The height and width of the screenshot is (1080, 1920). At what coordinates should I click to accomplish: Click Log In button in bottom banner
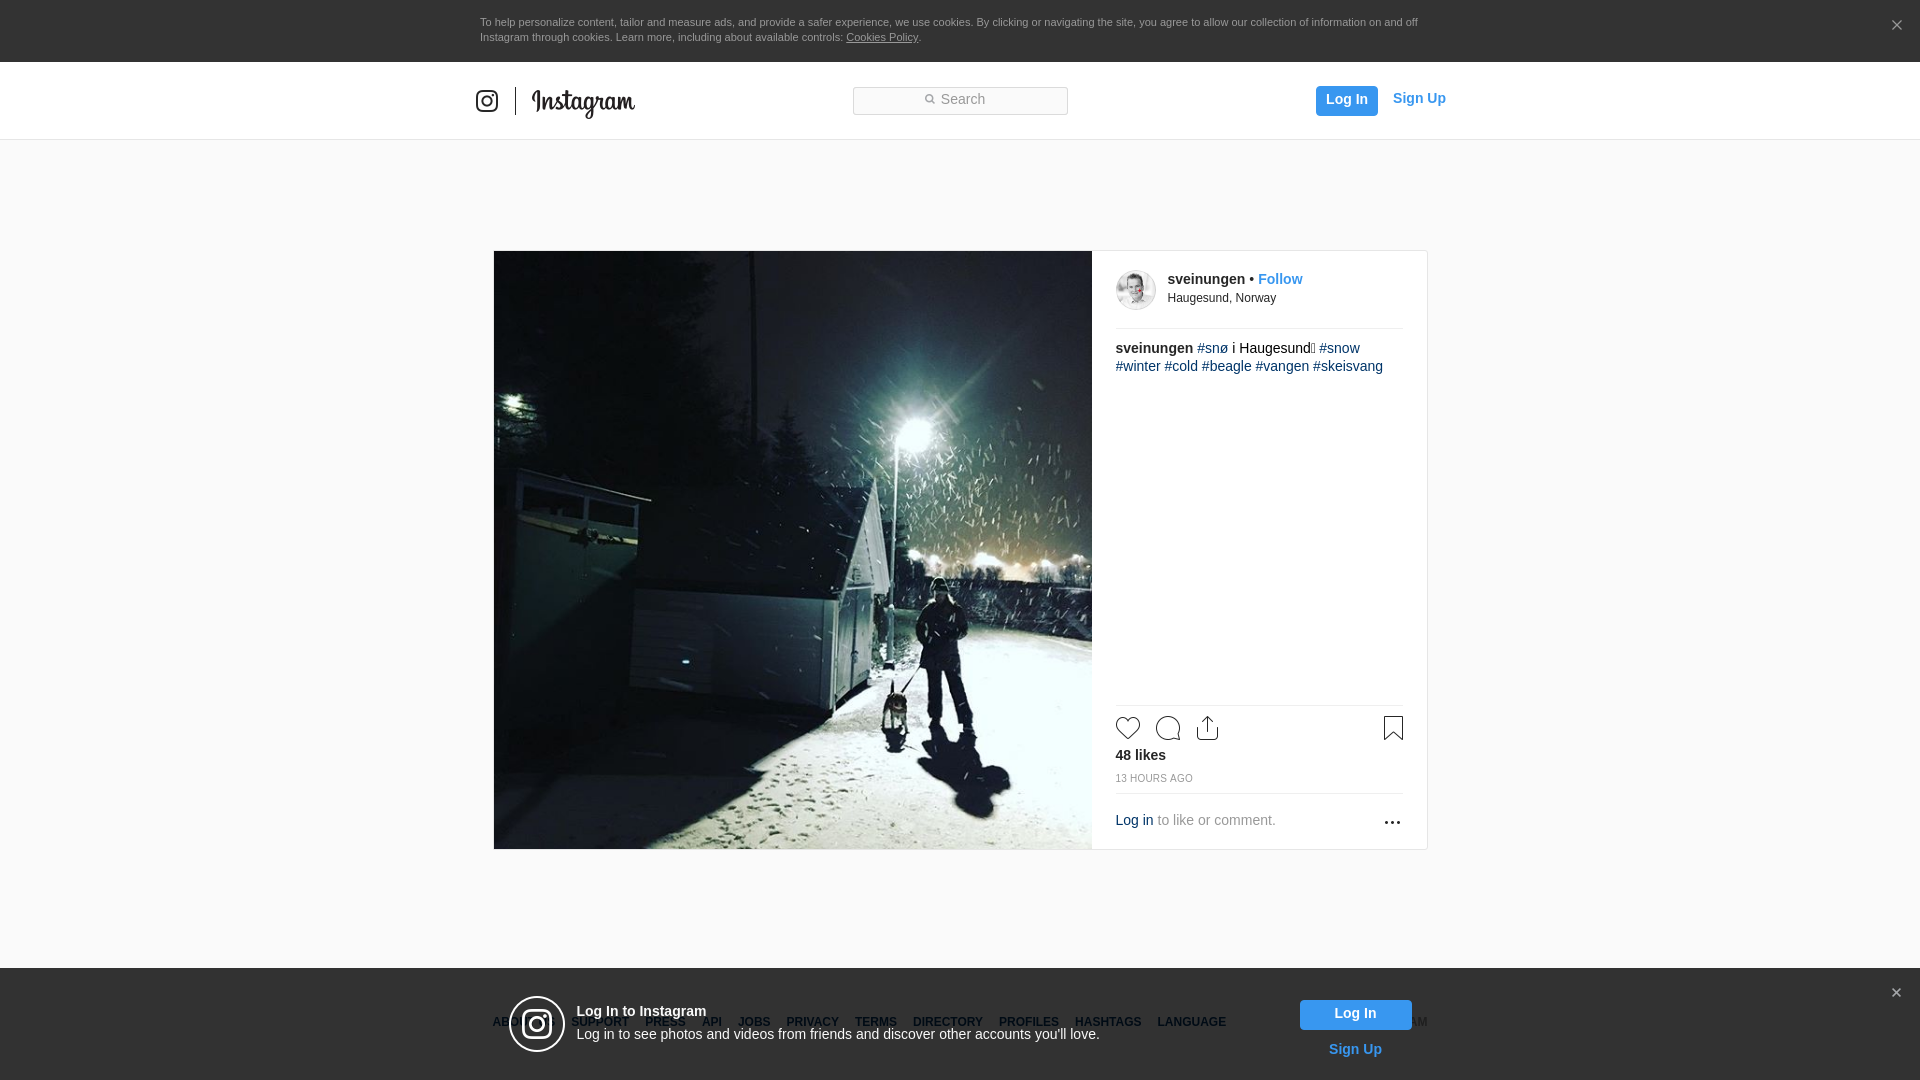(1355, 1015)
